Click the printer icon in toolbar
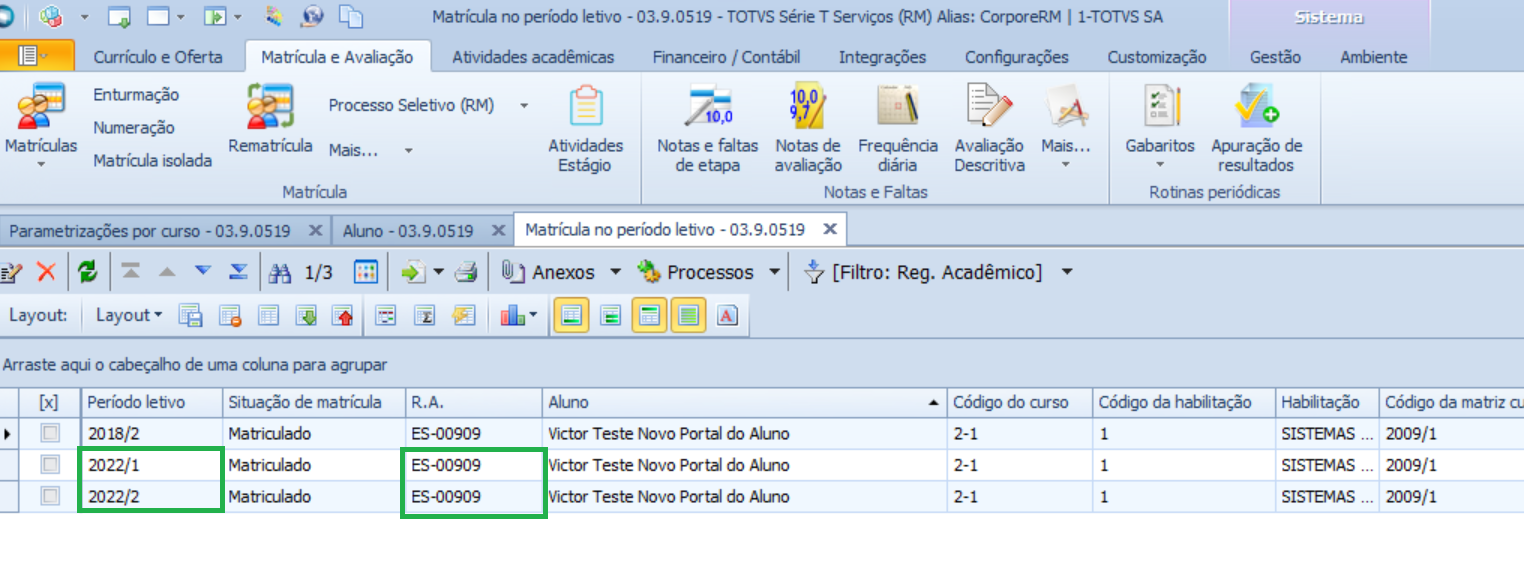This screenshot has width=1524, height=573. pyautogui.click(x=466, y=272)
